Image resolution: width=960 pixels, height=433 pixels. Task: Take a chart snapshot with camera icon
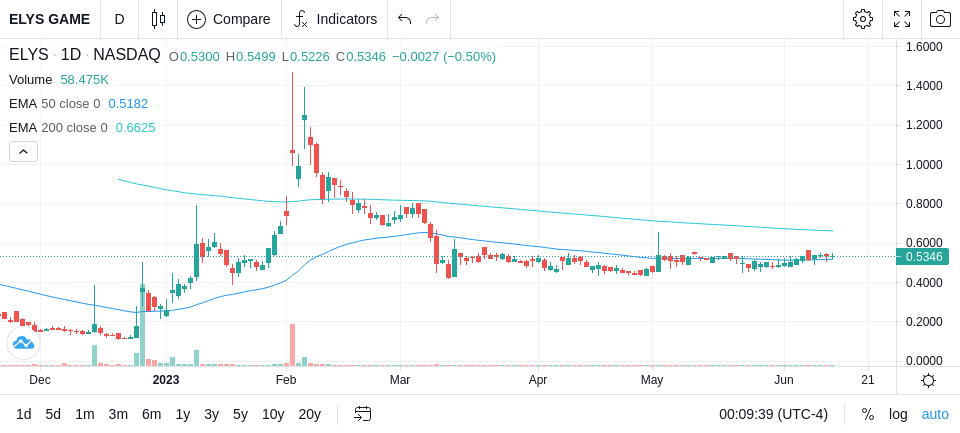pyautogui.click(x=940, y=19)
